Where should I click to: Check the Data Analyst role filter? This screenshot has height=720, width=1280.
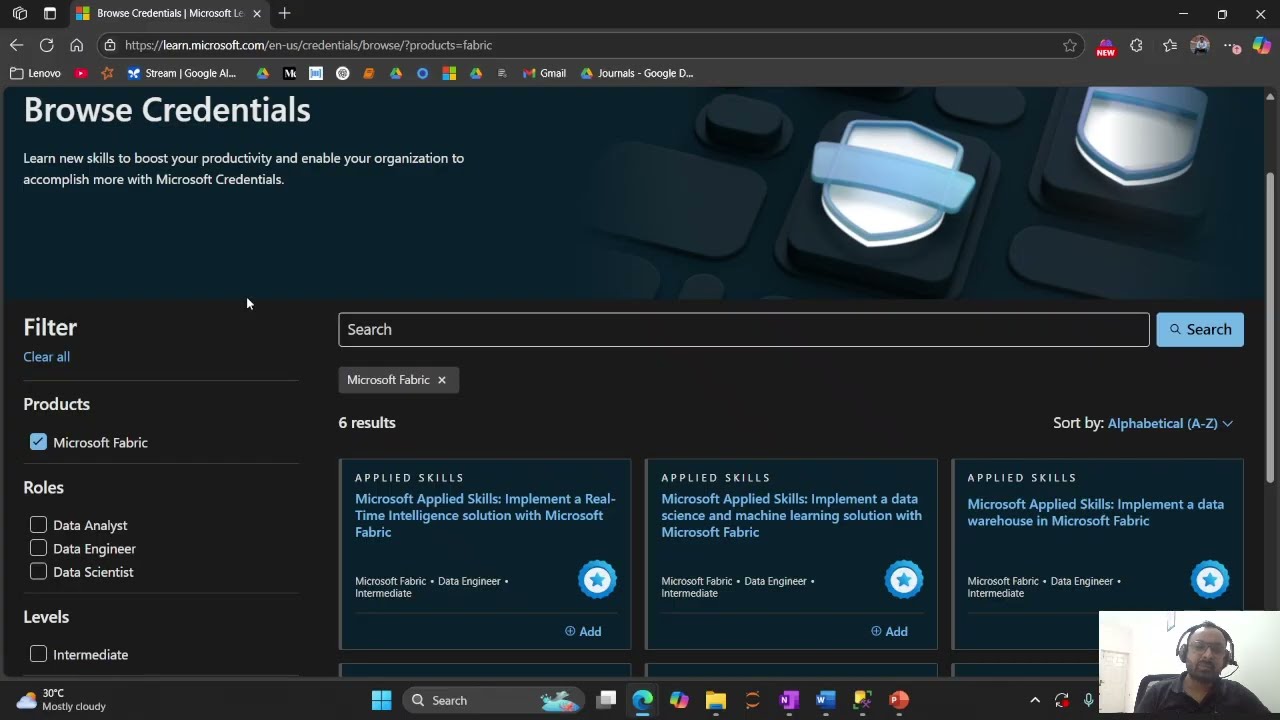pos(38,524)
